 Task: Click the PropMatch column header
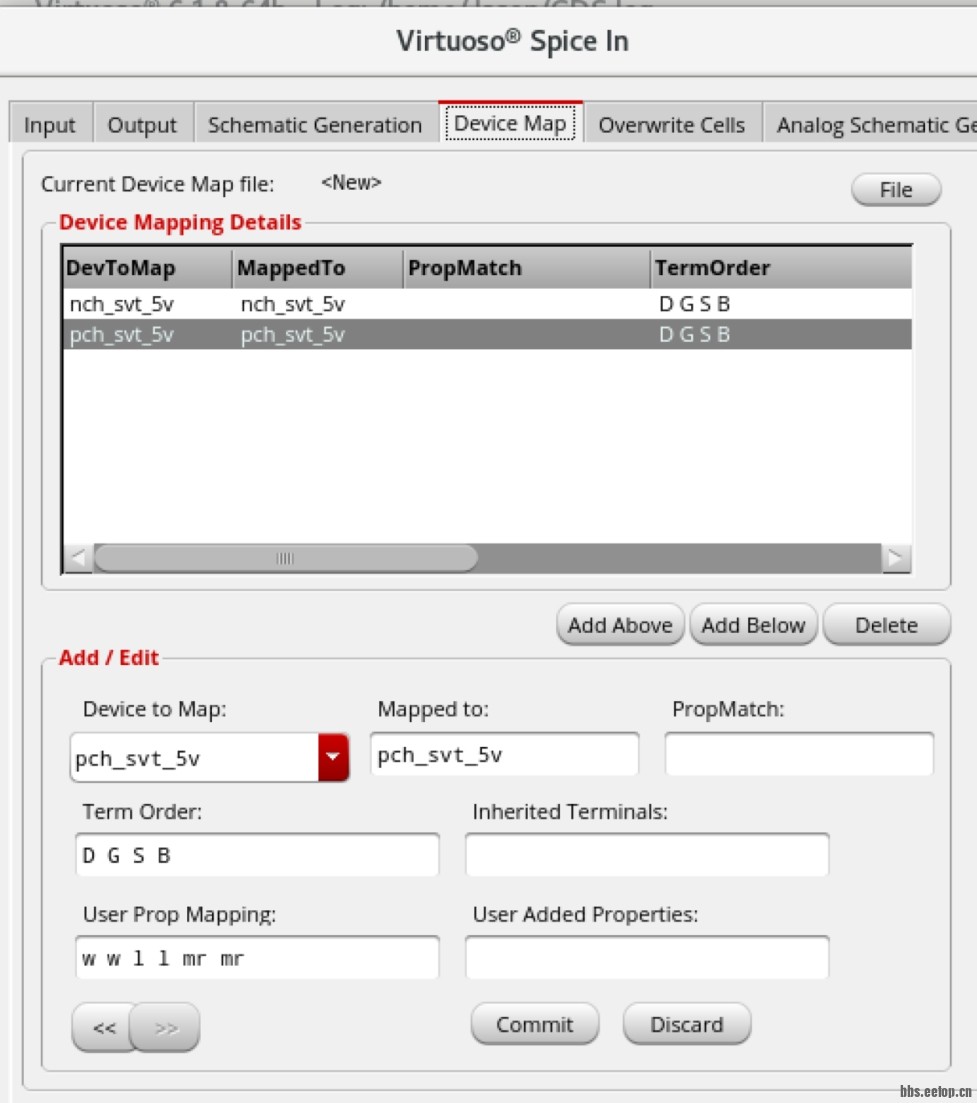click(527, 267)
